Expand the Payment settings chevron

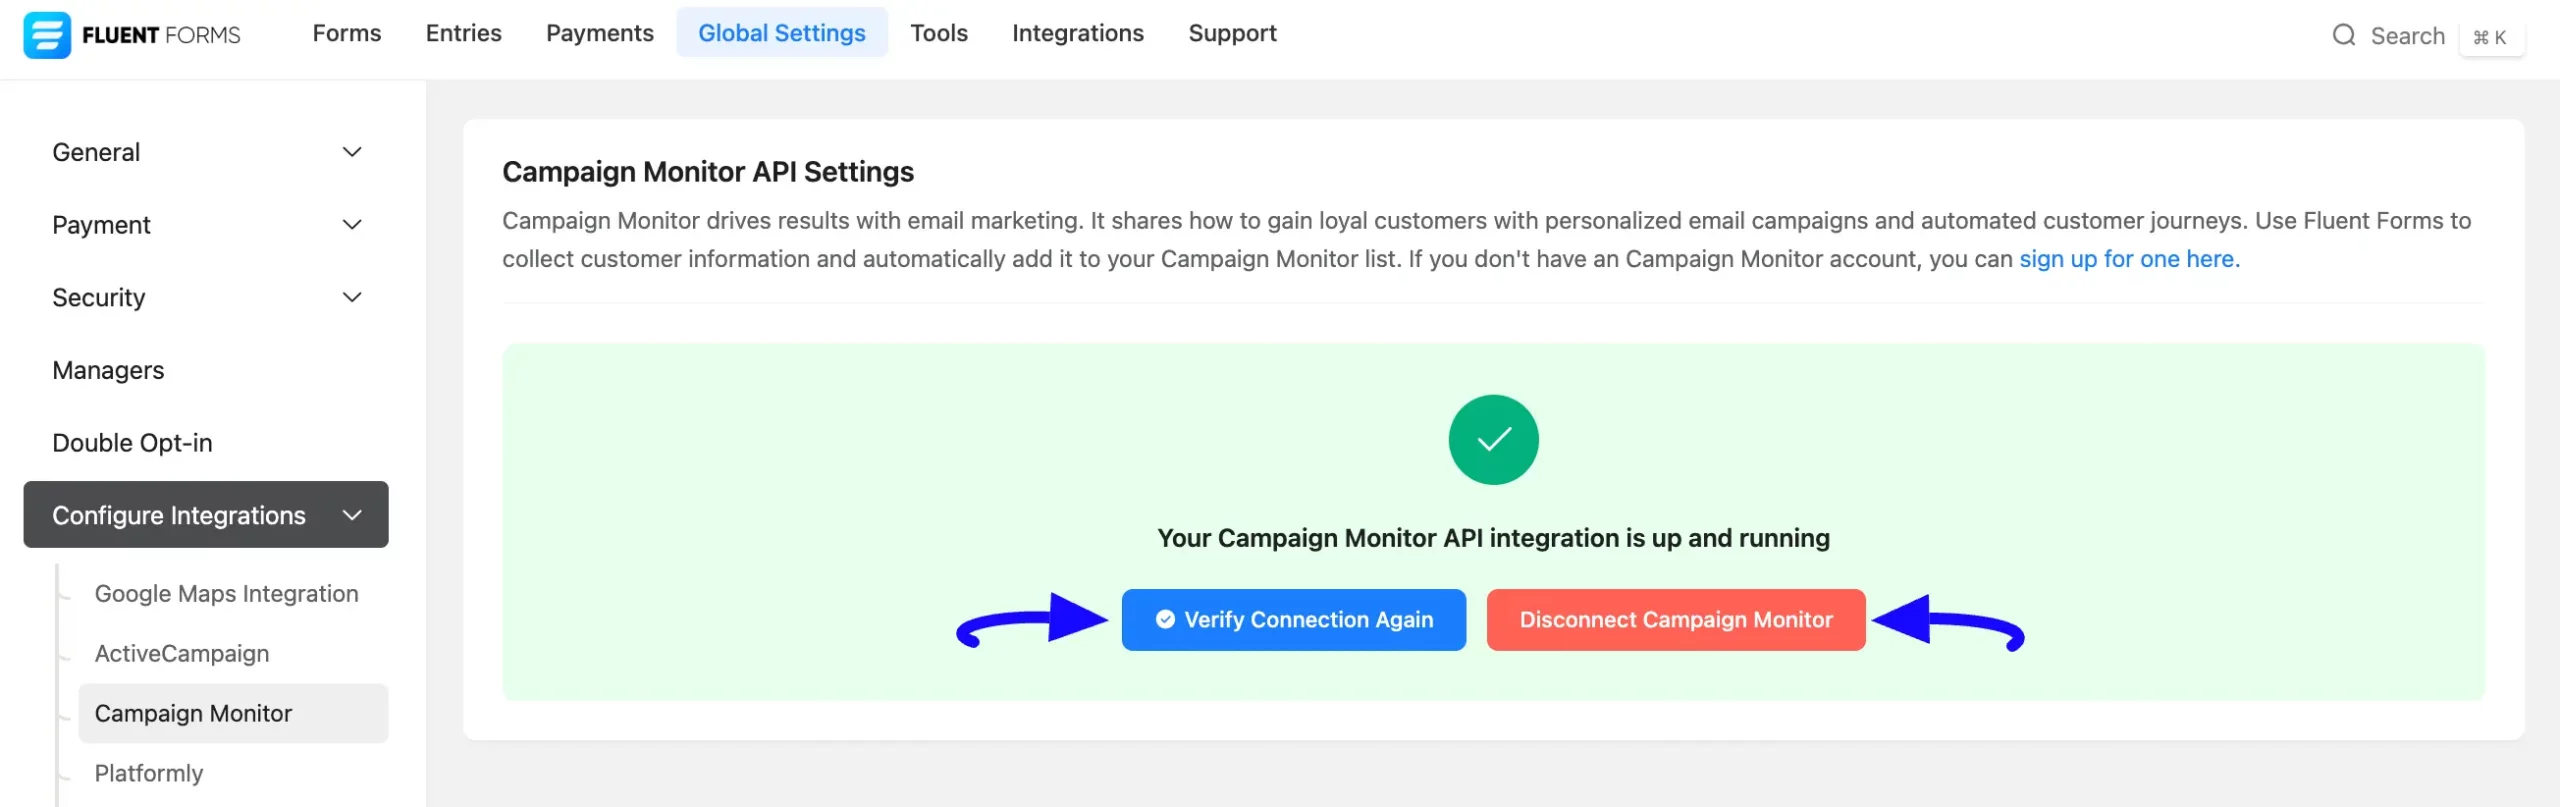(x=352, y=225)
